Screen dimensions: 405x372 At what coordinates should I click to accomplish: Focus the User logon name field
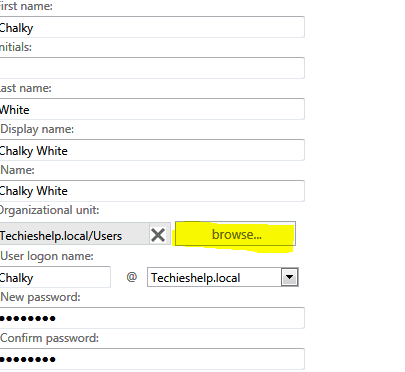click(55, 277)
